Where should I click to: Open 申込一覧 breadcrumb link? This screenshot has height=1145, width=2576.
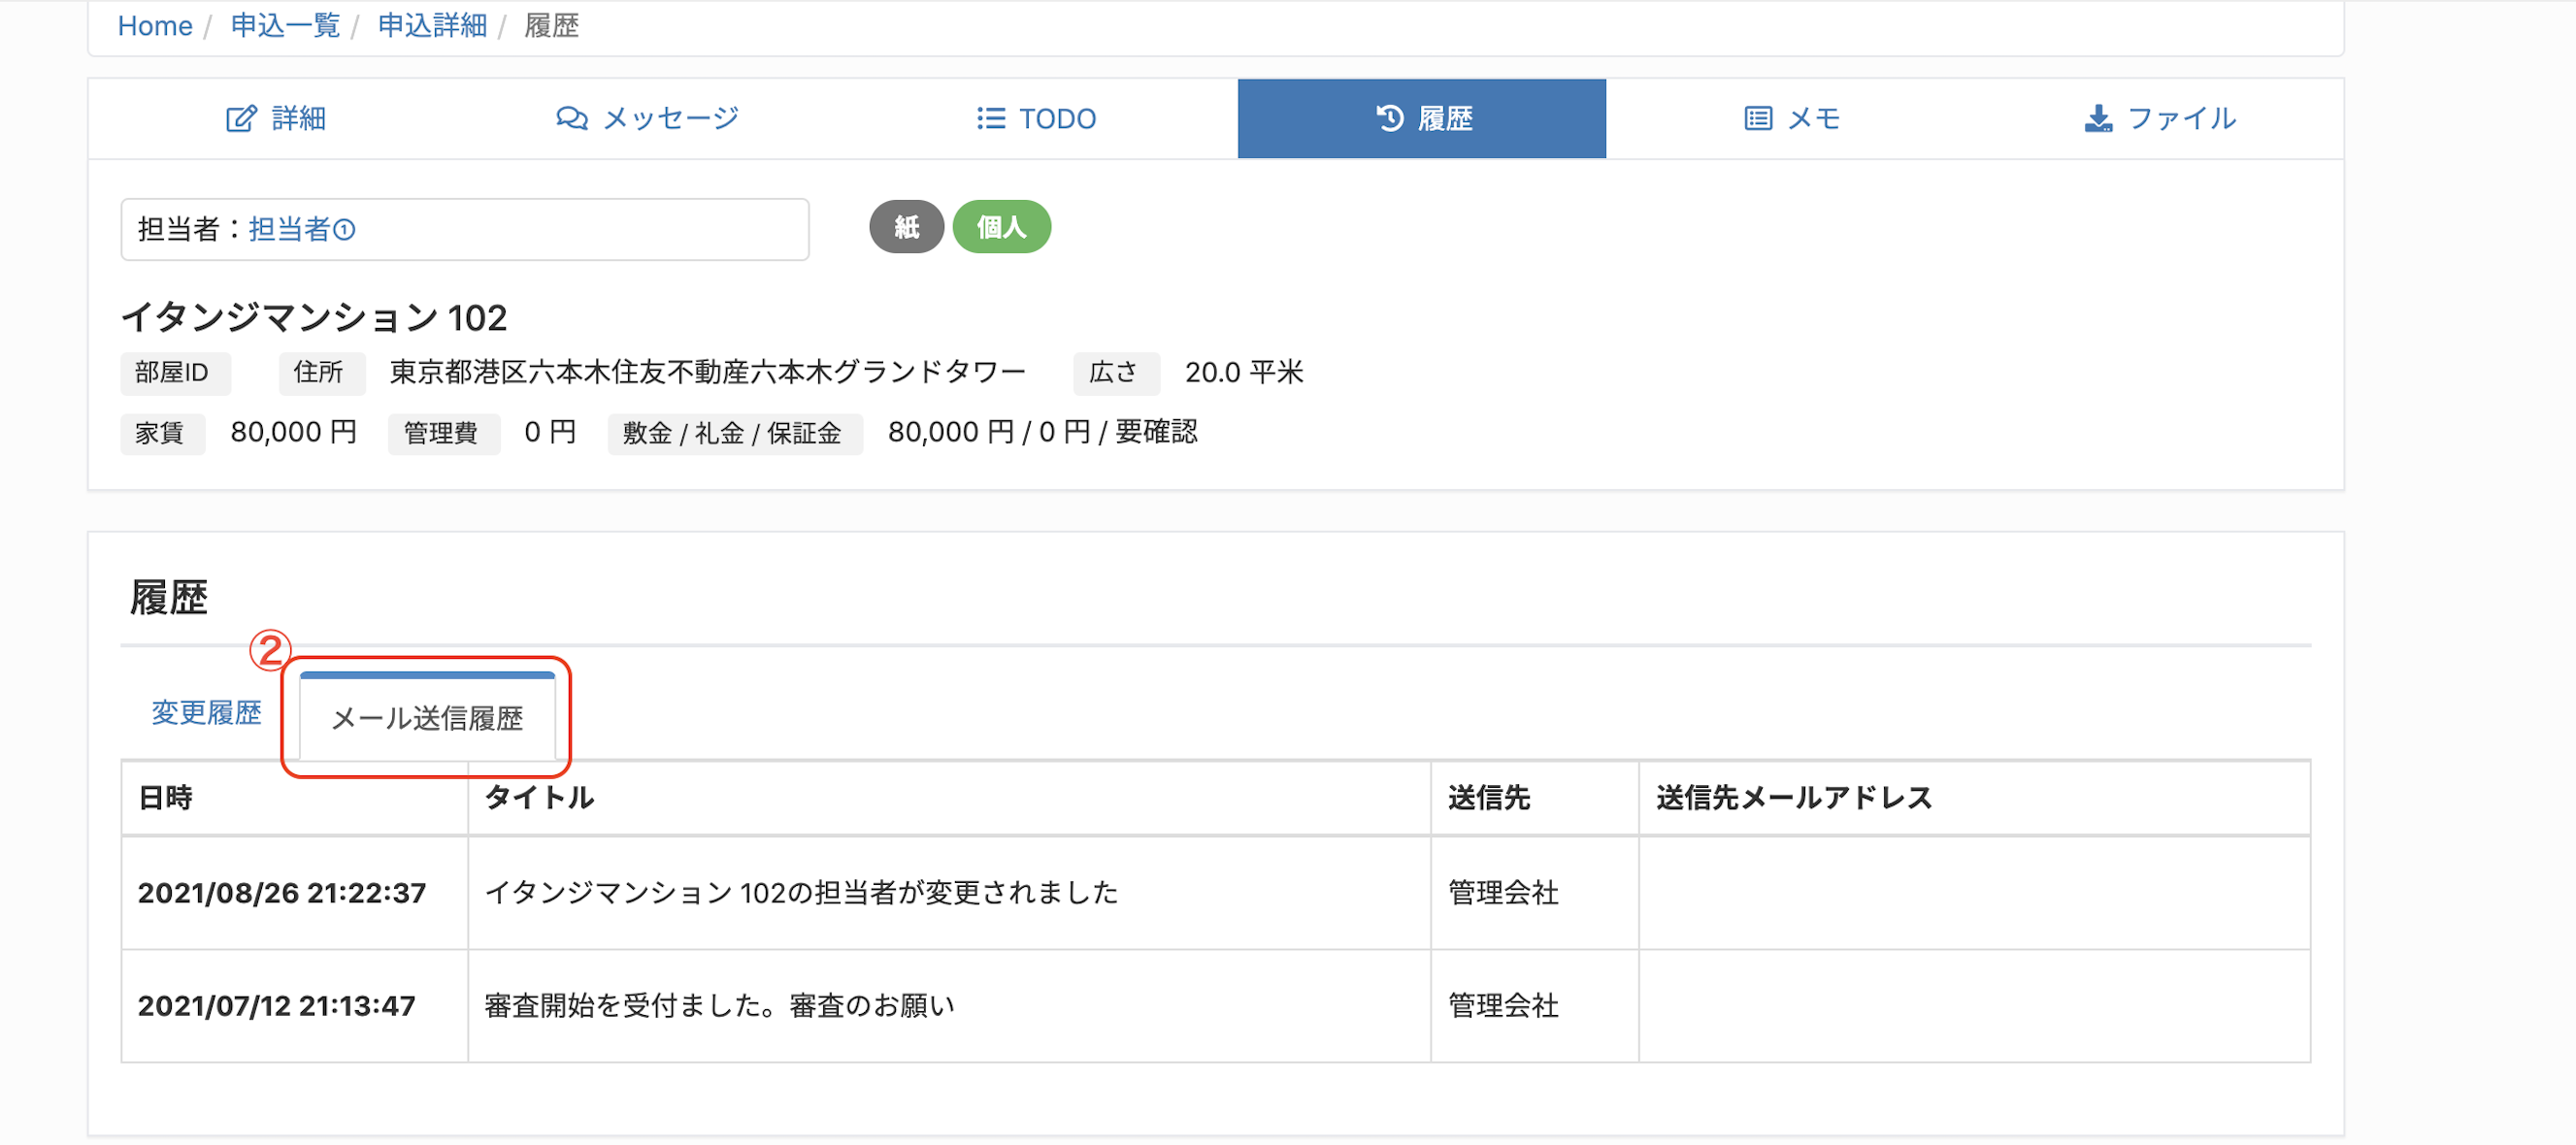[285, 26]
